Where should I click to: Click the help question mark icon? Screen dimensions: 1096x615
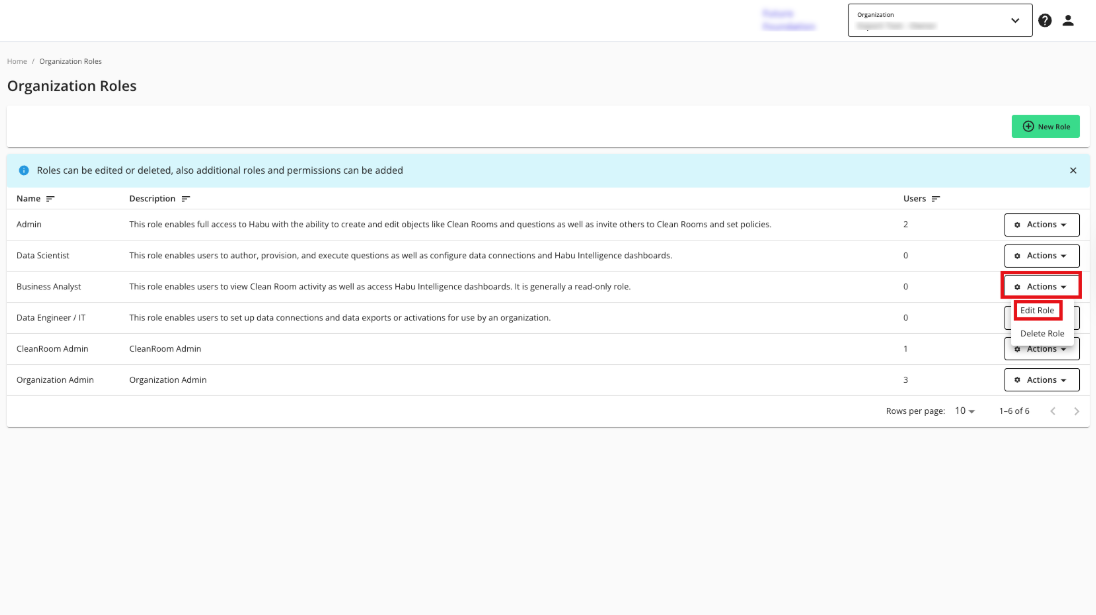(1045, 20)
